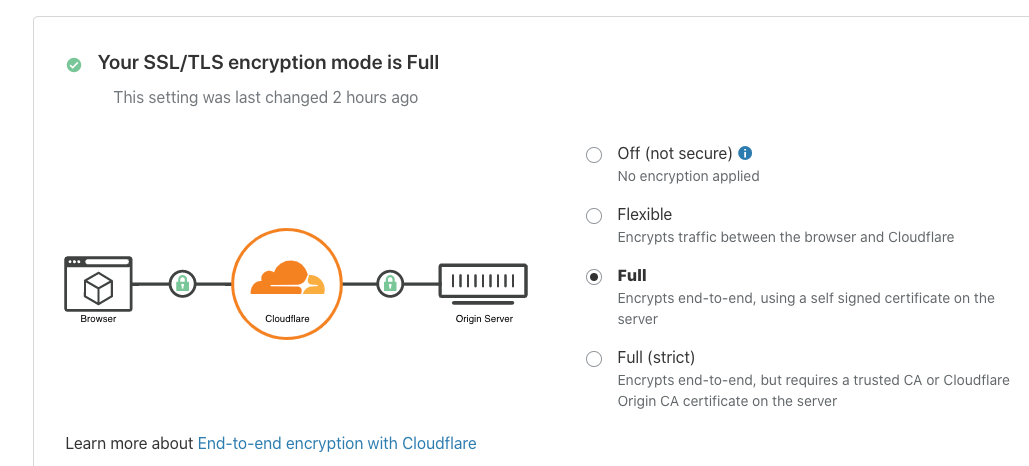This screenshot has height=466, width=1029.
Task: Click the SSL/TLS encryption mode heading
Action: (268, 63)
